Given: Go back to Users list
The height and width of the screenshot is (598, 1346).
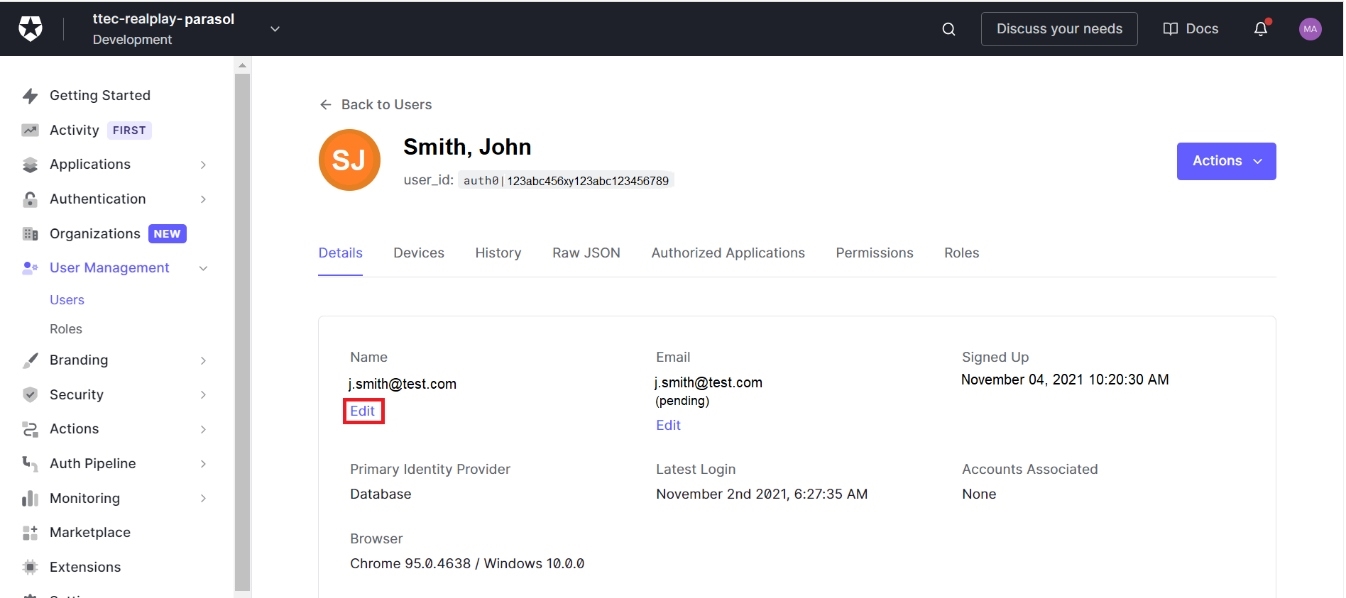Looking at the screenshot, I should pyautogui.click(x=376, y=104).
